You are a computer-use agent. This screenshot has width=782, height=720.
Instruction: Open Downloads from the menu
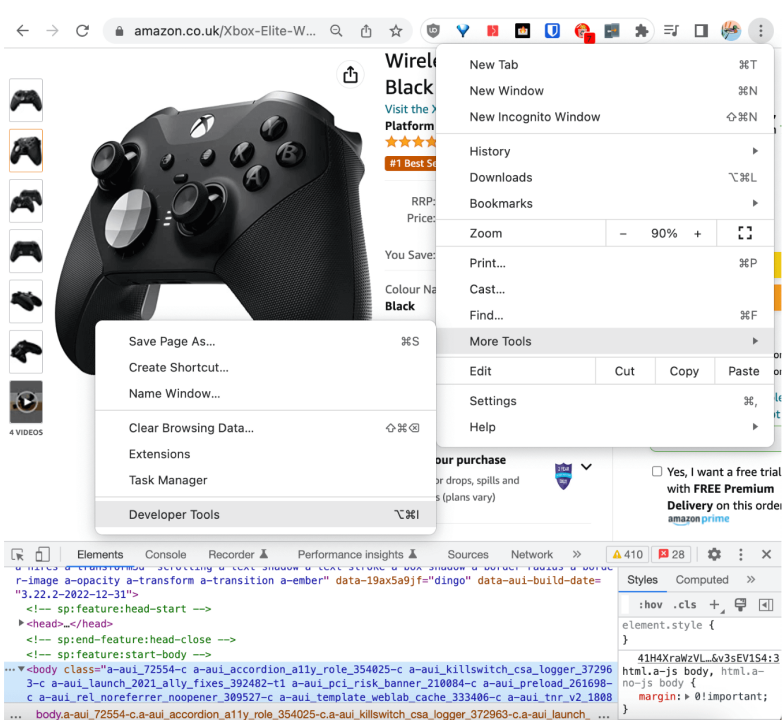pos(605,178)
